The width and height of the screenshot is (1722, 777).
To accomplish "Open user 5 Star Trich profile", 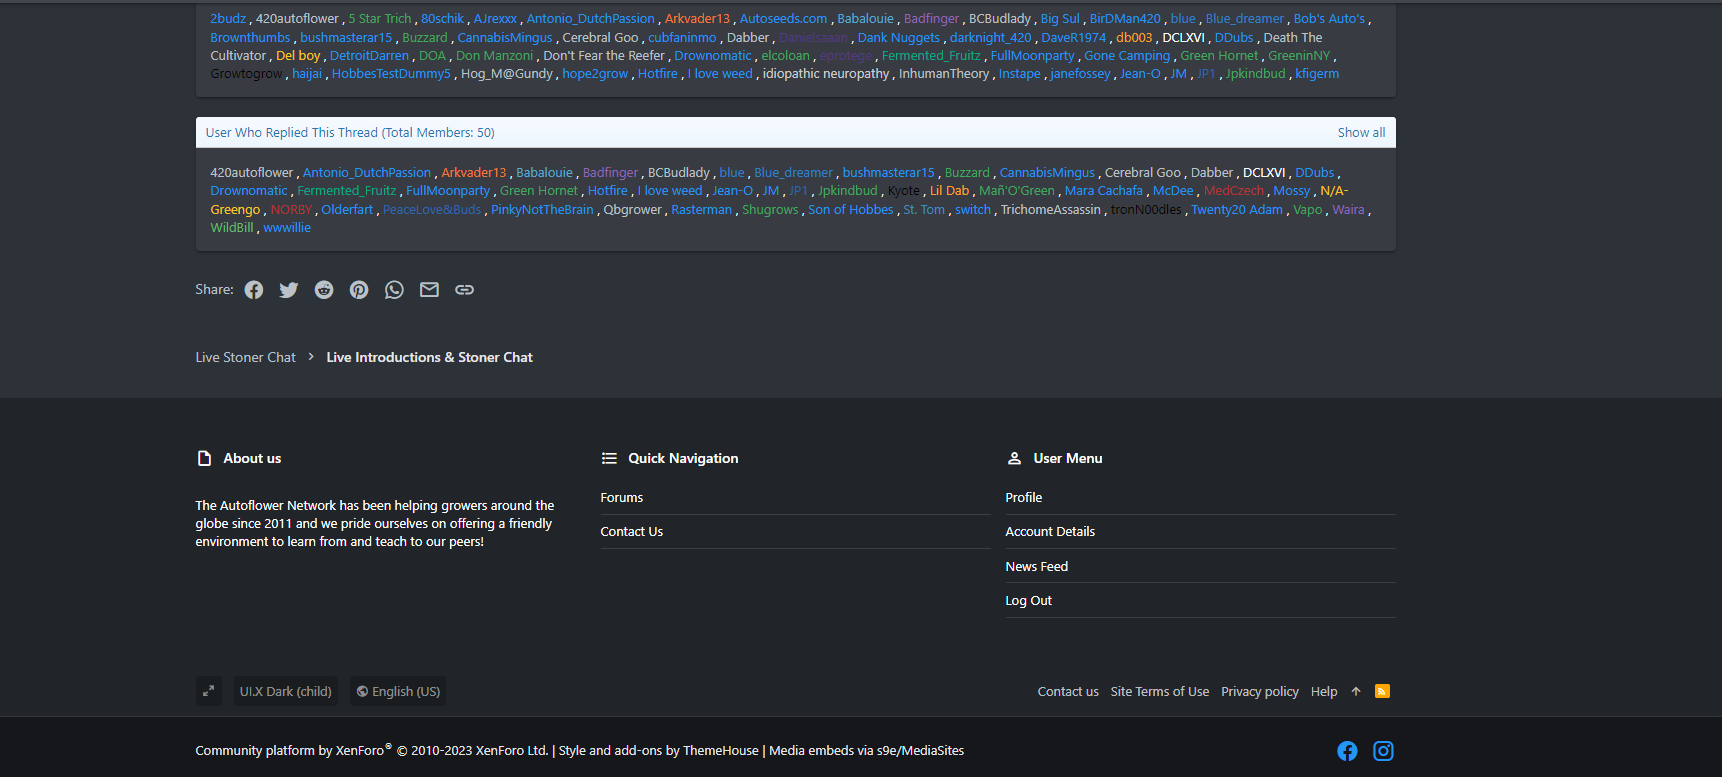I will tap(380, 18).
